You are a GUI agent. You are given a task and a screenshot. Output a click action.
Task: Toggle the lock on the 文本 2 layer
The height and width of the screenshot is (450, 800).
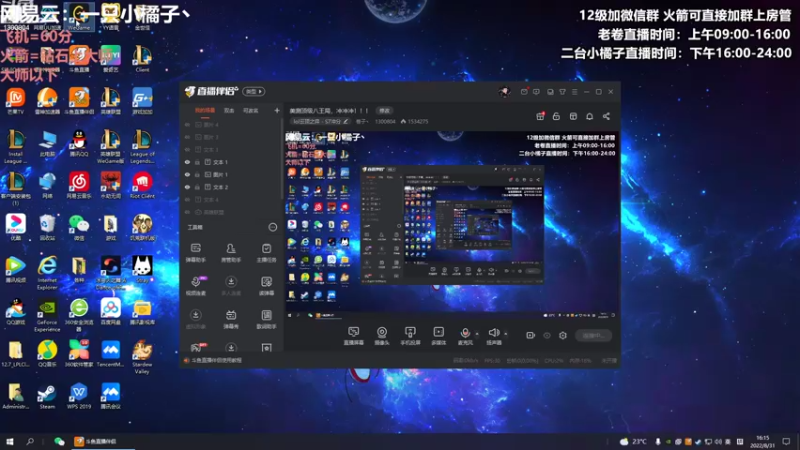click(x=197, y=187)
